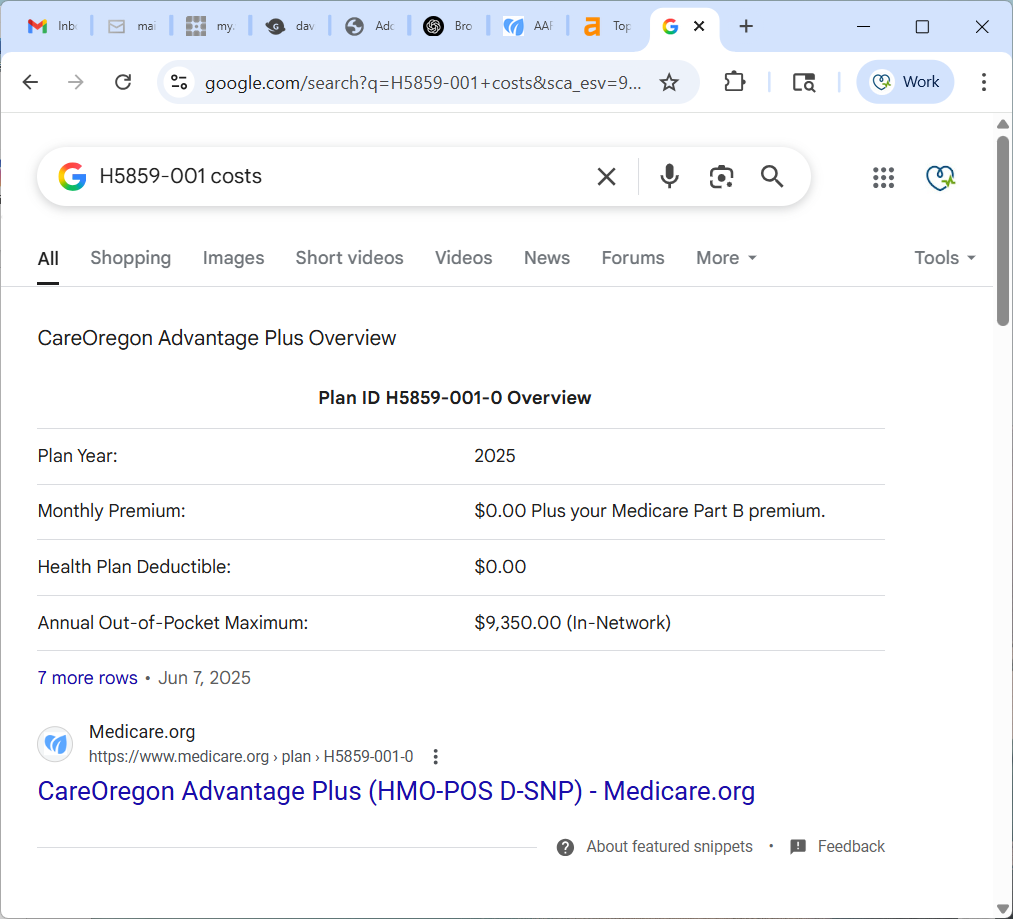Open the Chrome three-dot menu
Image resolution: width=1013 pixels, height=919 pixels.
983,82
